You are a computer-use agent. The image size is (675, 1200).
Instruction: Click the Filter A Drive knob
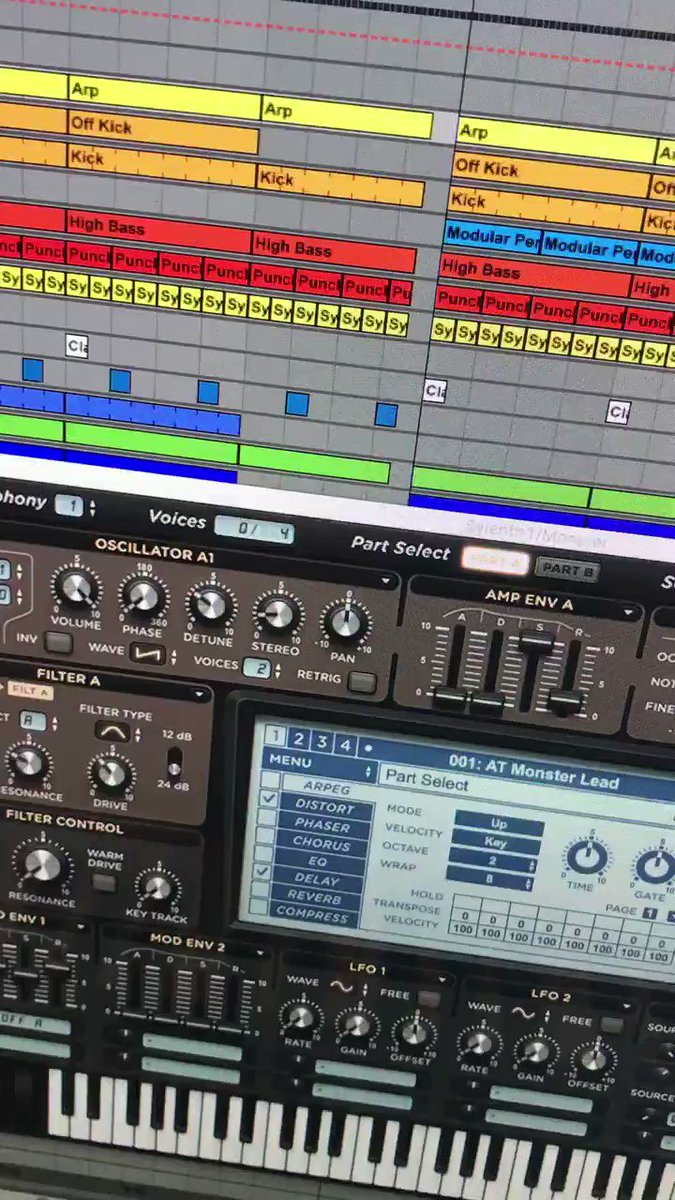point(110,773)
